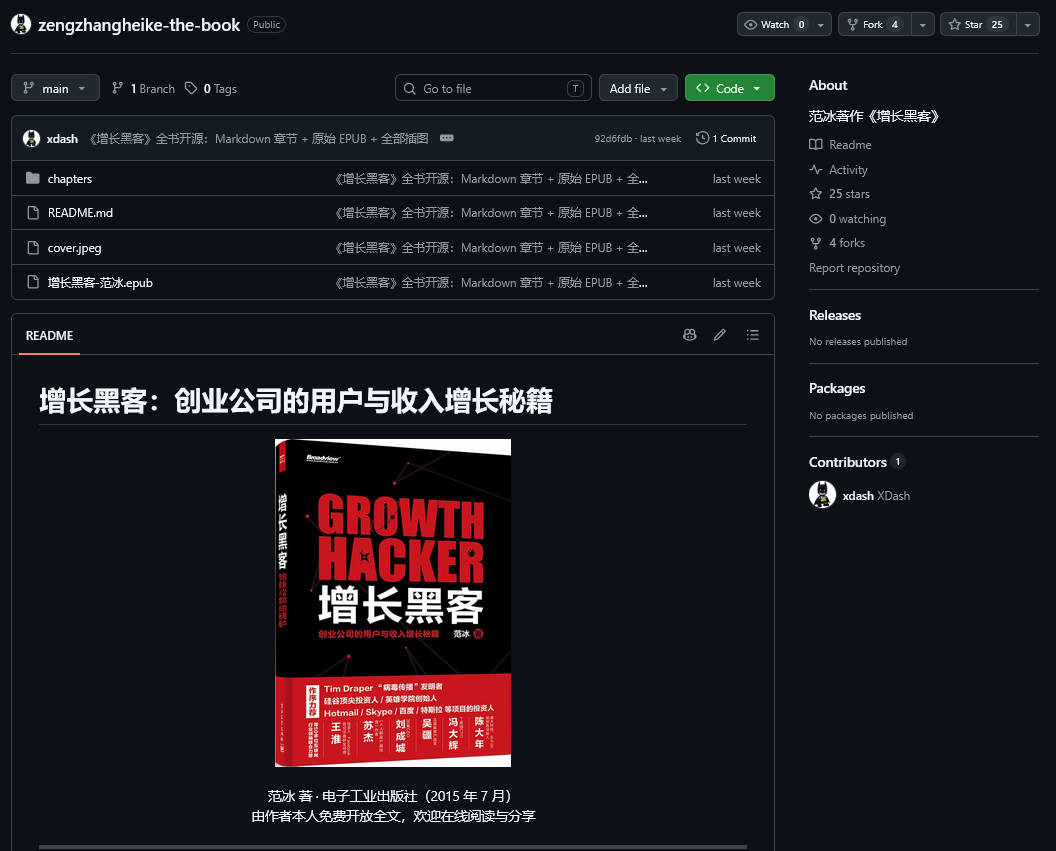
Task: Open the commit message in the epub row
Action: tap(491, 283)
